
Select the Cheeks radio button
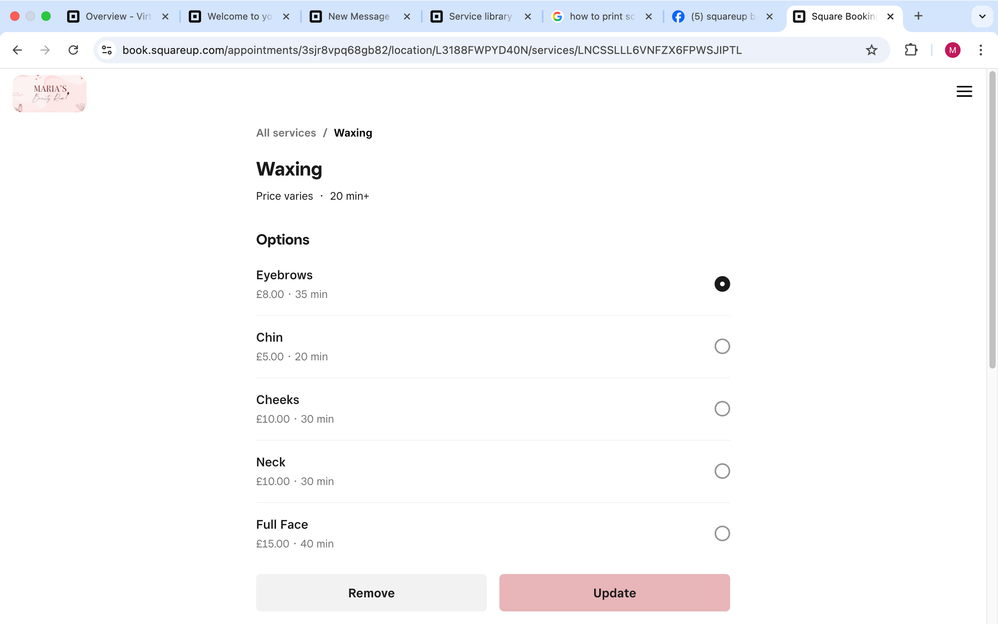pos(722,409)
